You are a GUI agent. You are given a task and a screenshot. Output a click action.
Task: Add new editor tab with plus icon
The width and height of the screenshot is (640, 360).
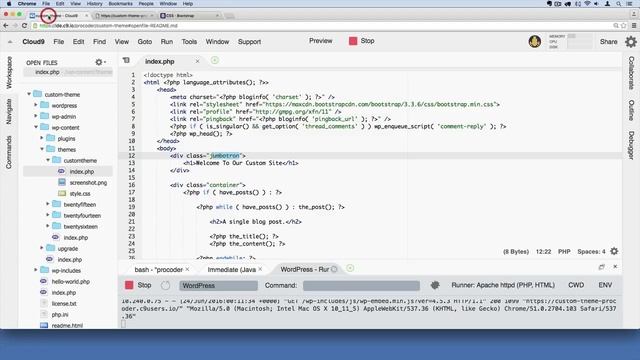pyautogui.click(x=215, y=61)
